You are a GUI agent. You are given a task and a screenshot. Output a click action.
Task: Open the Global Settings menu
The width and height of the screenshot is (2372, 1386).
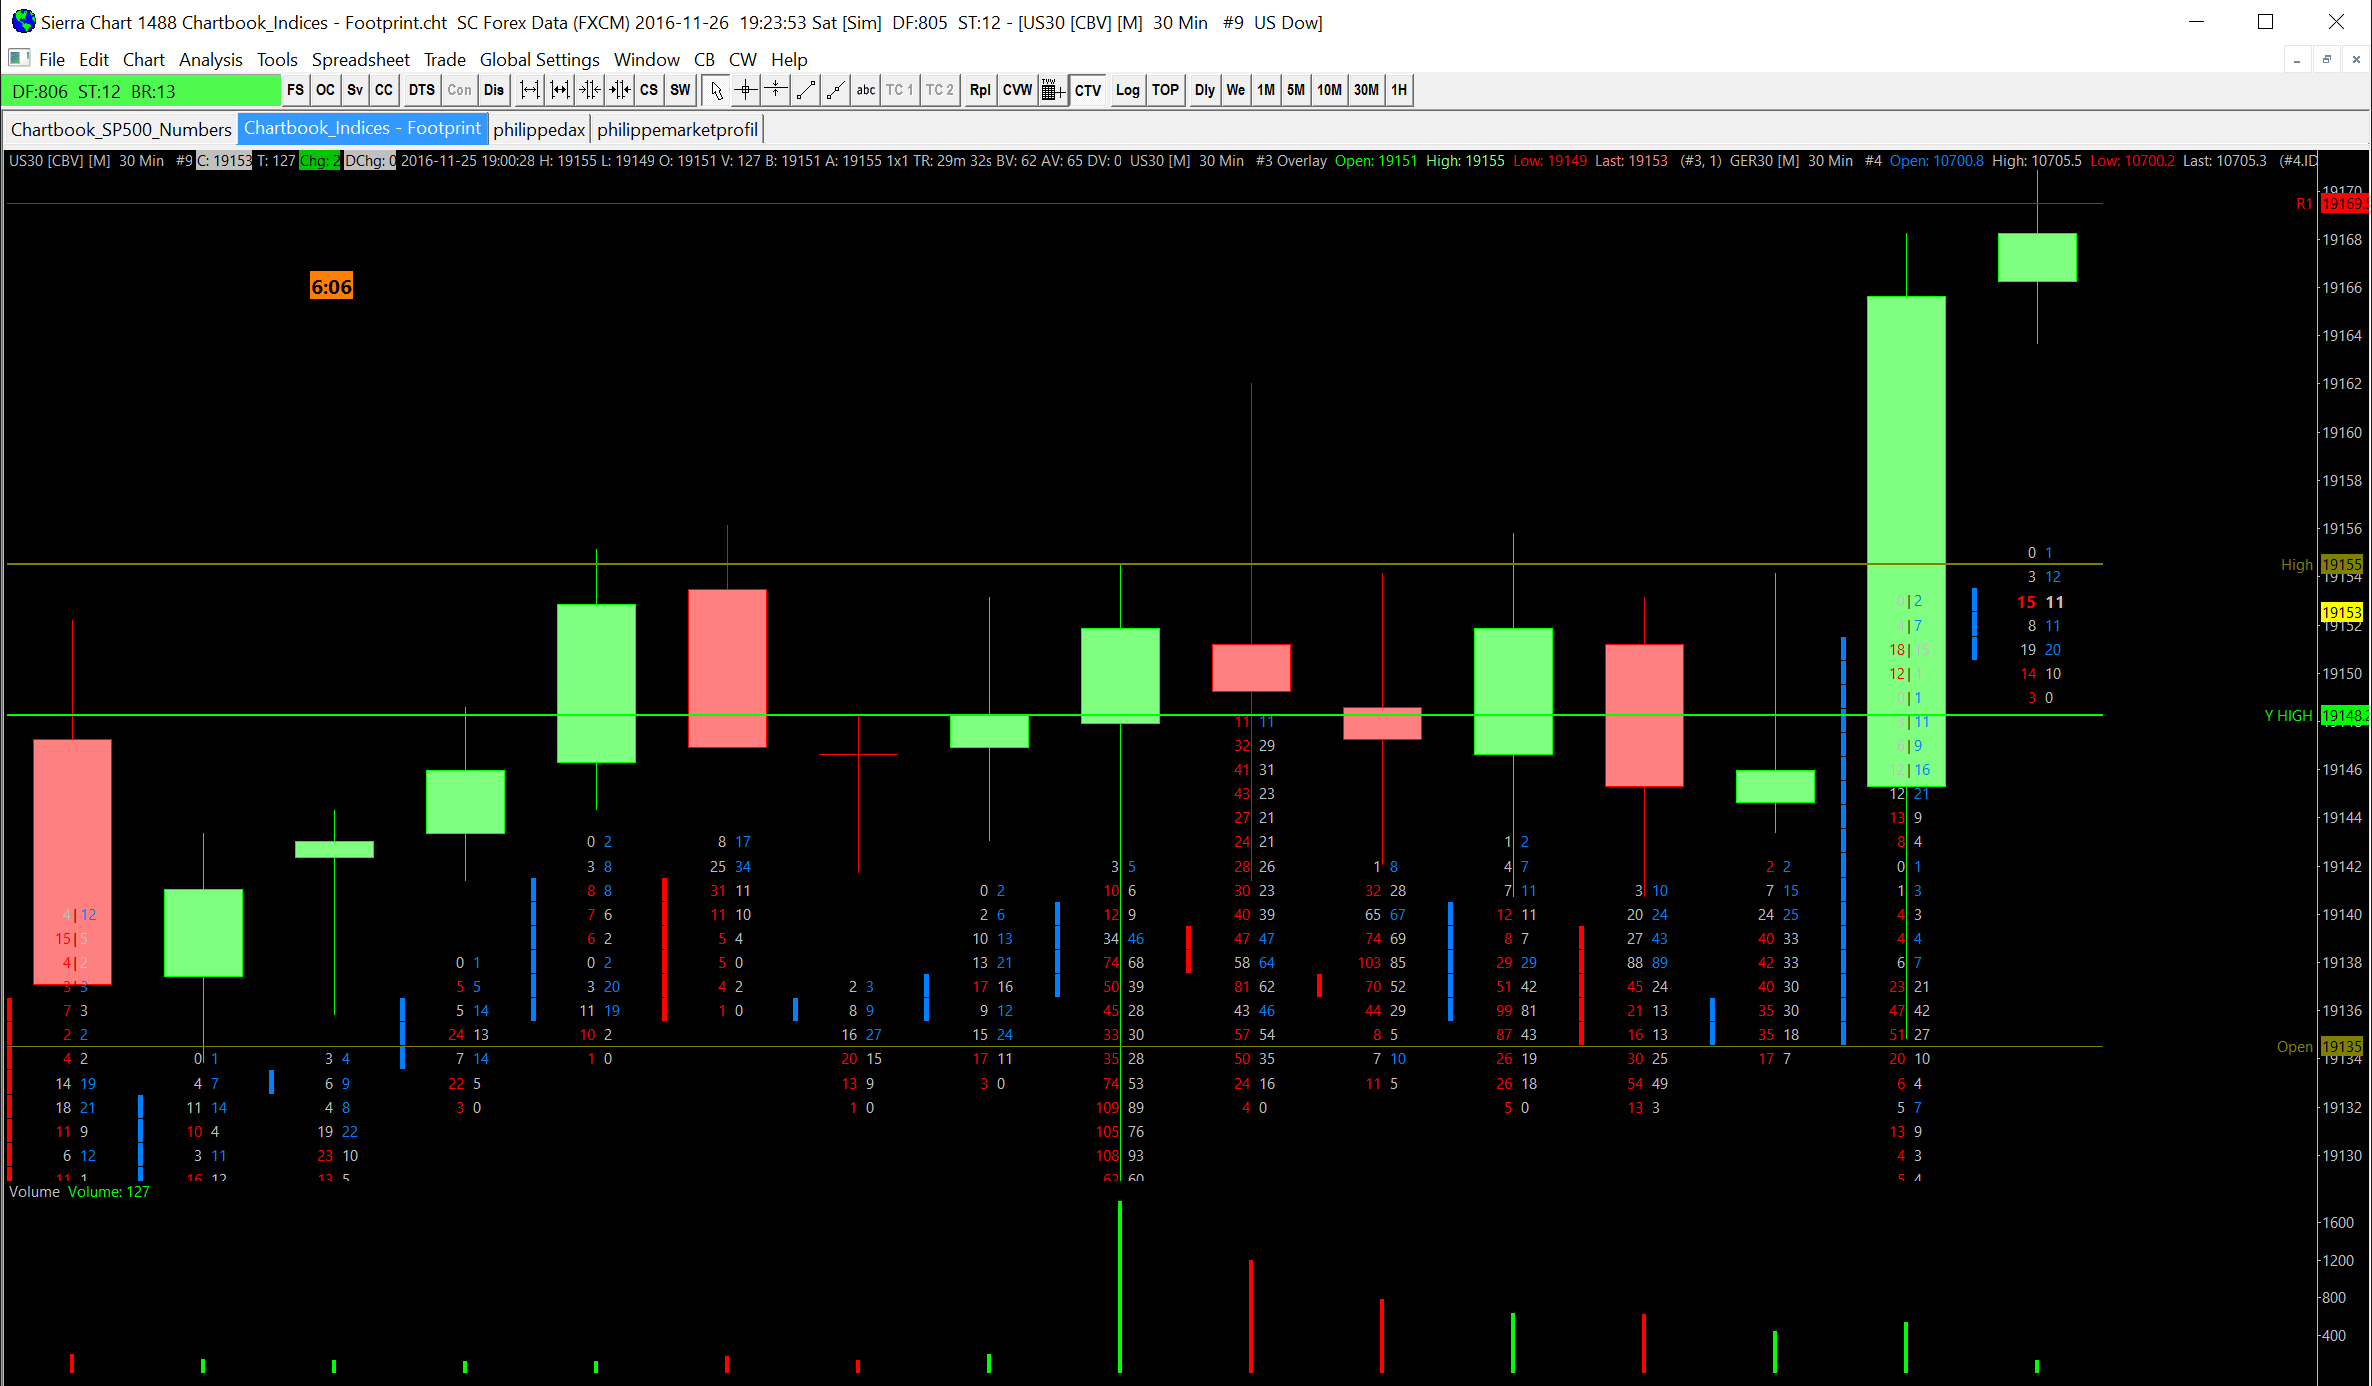click(539, 60)
